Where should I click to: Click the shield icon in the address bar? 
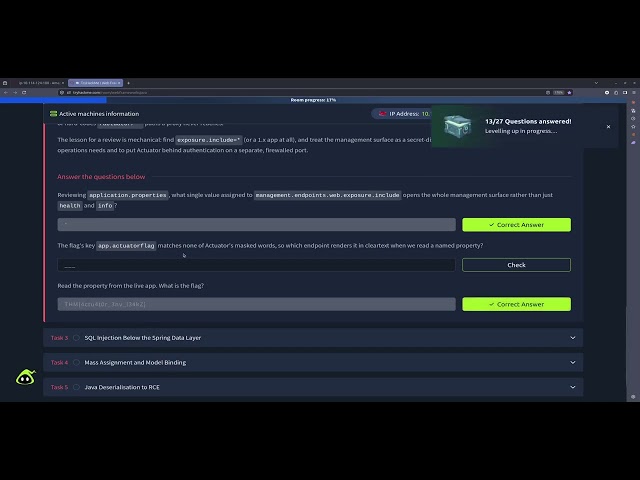coord(62,93)
